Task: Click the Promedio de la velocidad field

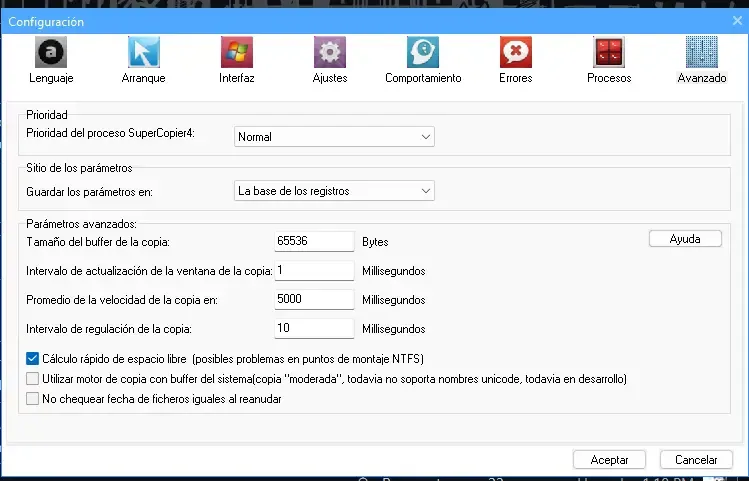Action: [x=314, y=299]
